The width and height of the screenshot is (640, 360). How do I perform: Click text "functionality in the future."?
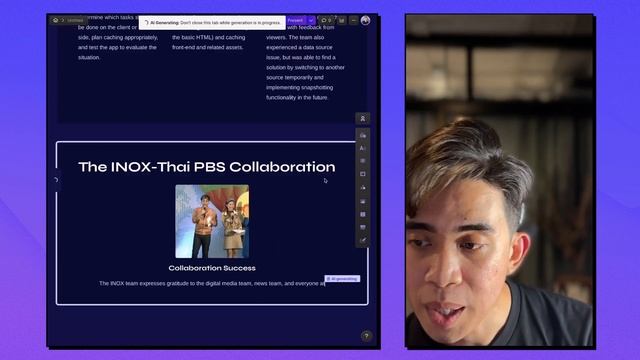(297, 98)
